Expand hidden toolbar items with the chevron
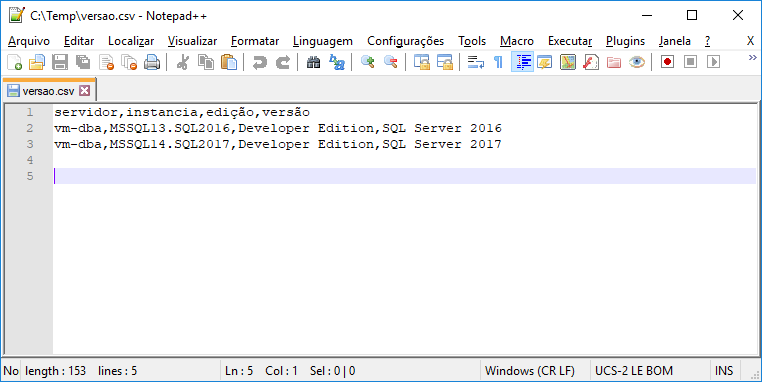This screenshot has height=382, width=762. (x=753, y=58)
